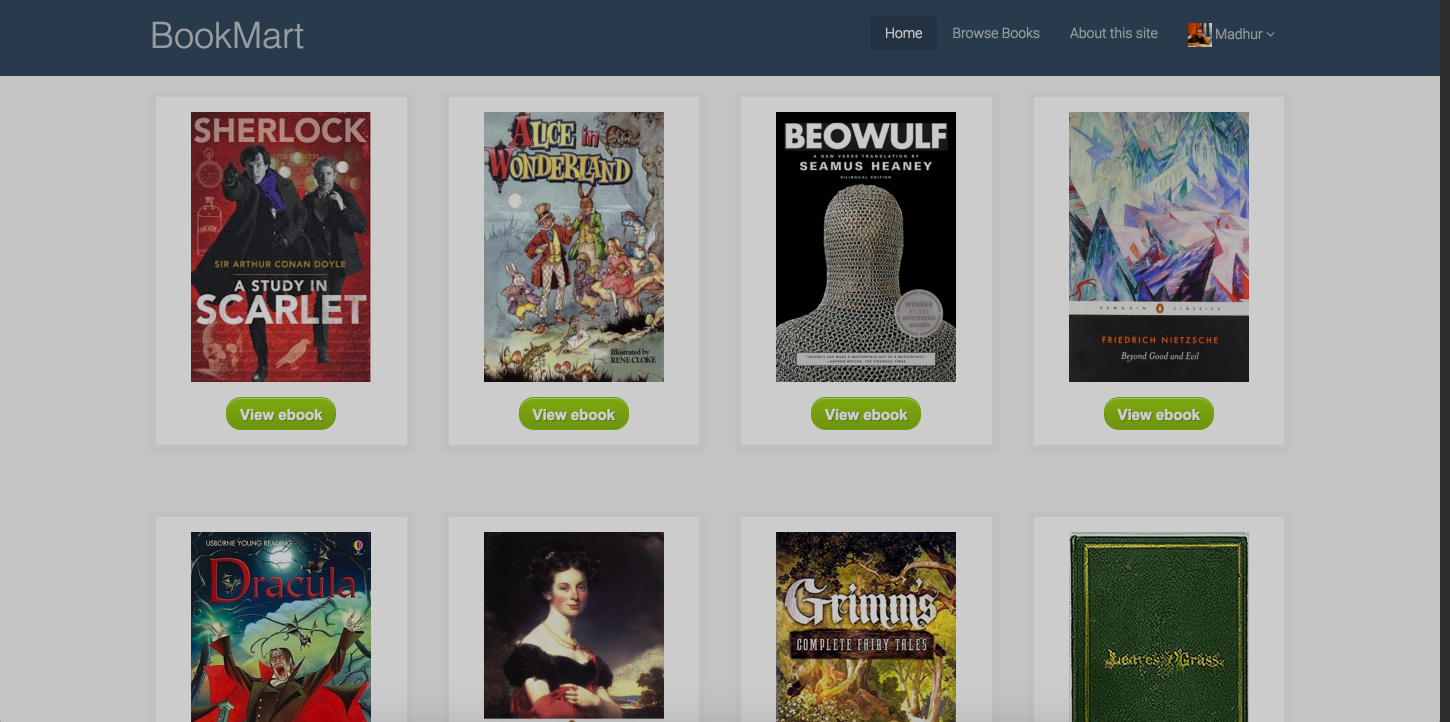View ebook for Beyond Good and Evil
1450x722 pixels.
pyautogui.click(x=1159, y=414)
